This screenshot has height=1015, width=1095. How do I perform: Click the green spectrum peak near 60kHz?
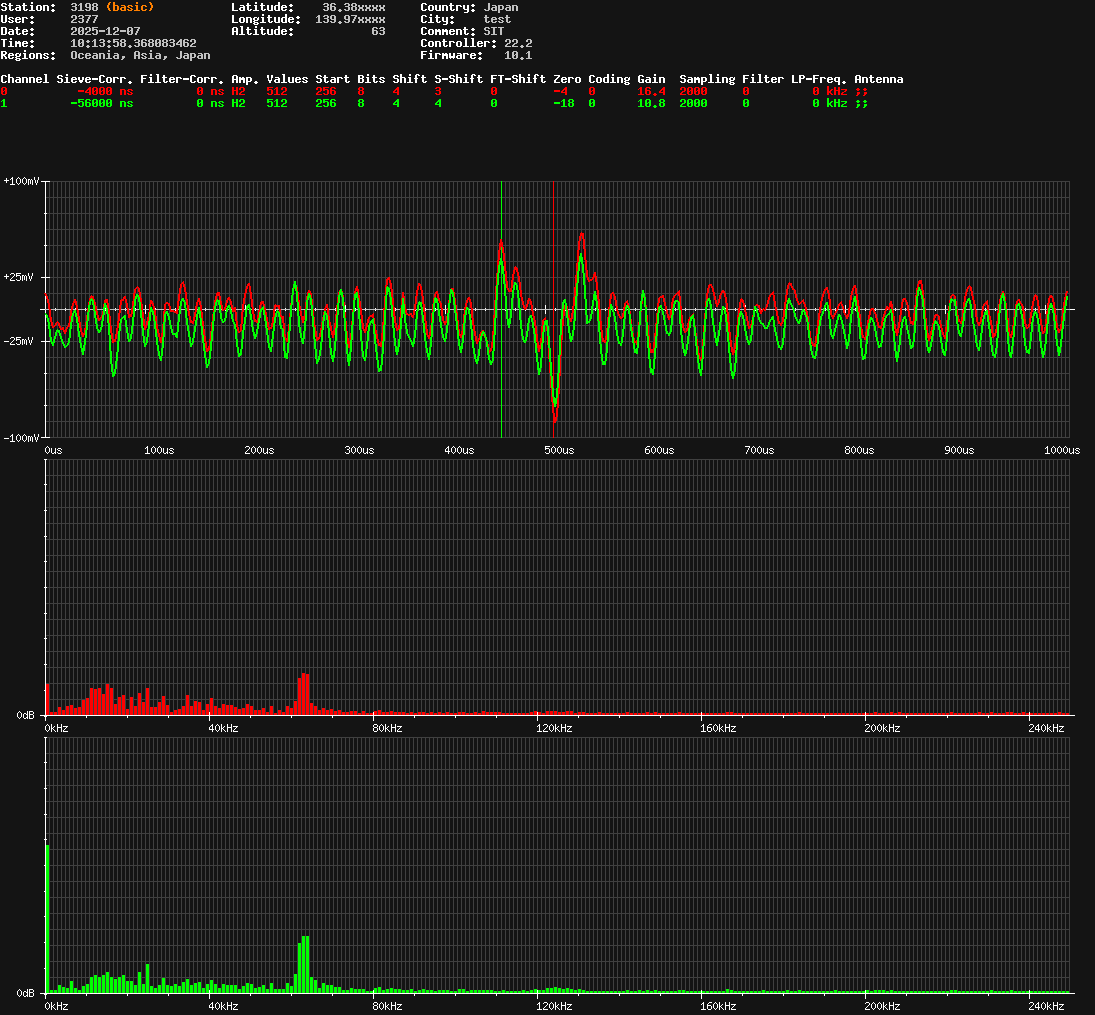pos(305,964)
